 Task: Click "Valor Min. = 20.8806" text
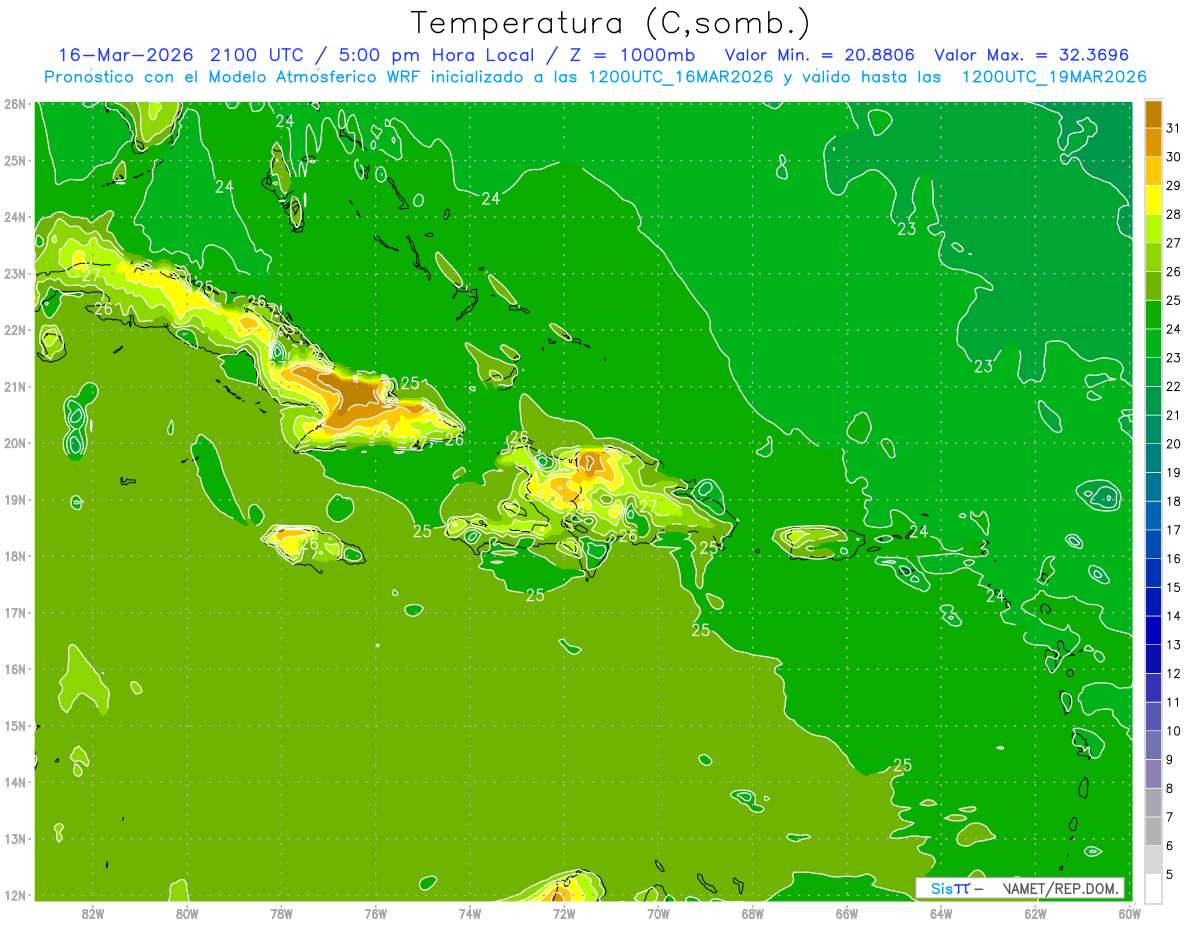tap(819, 54)
